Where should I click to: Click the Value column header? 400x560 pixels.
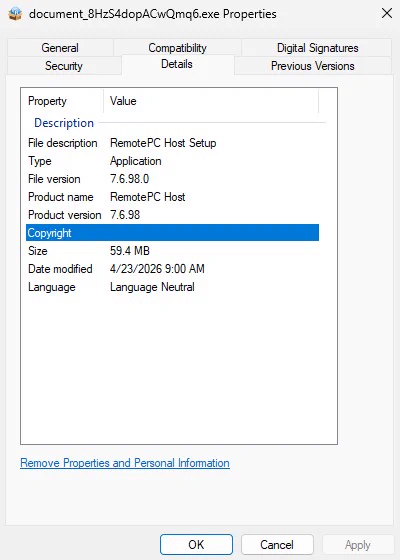(x=211, y=101)
